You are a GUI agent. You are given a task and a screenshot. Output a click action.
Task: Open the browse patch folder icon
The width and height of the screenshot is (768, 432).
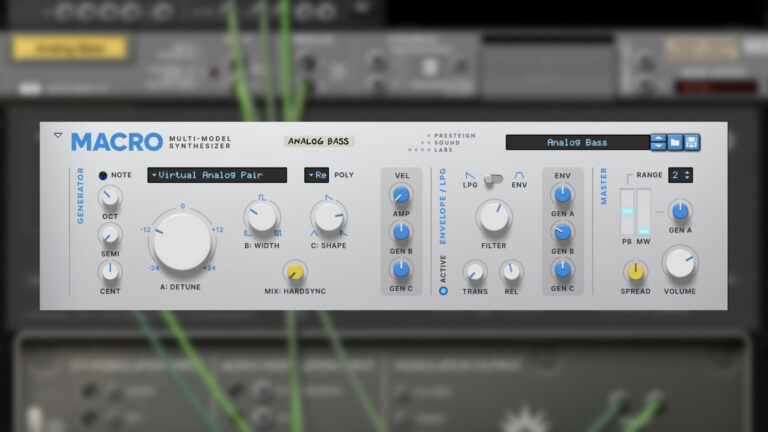click(x=675, y=143)
